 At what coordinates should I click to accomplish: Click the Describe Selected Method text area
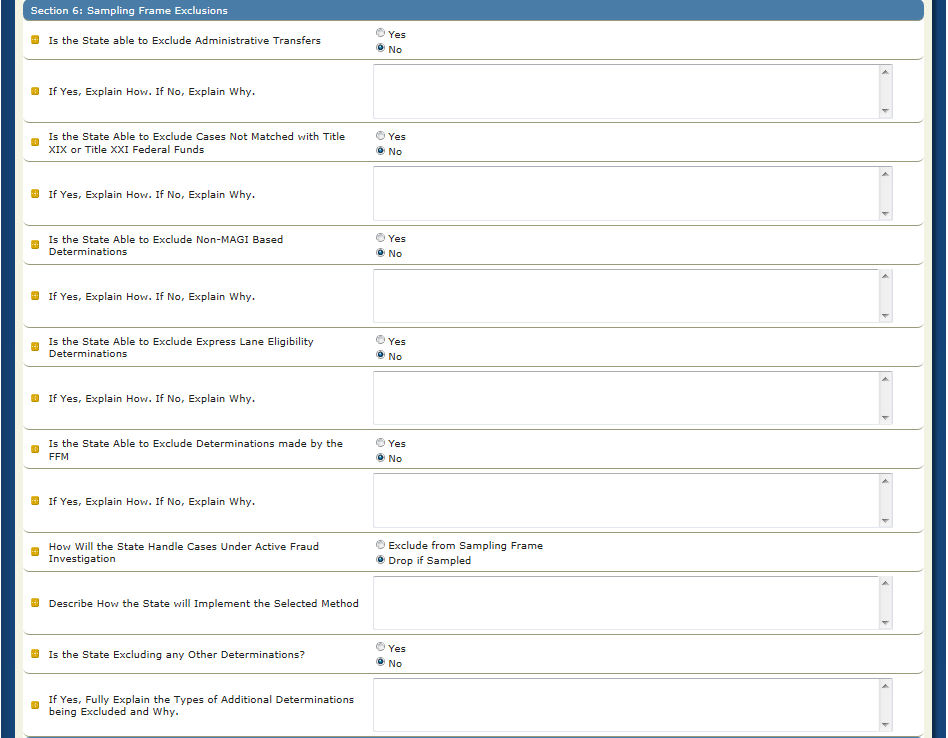pos(626,603)
